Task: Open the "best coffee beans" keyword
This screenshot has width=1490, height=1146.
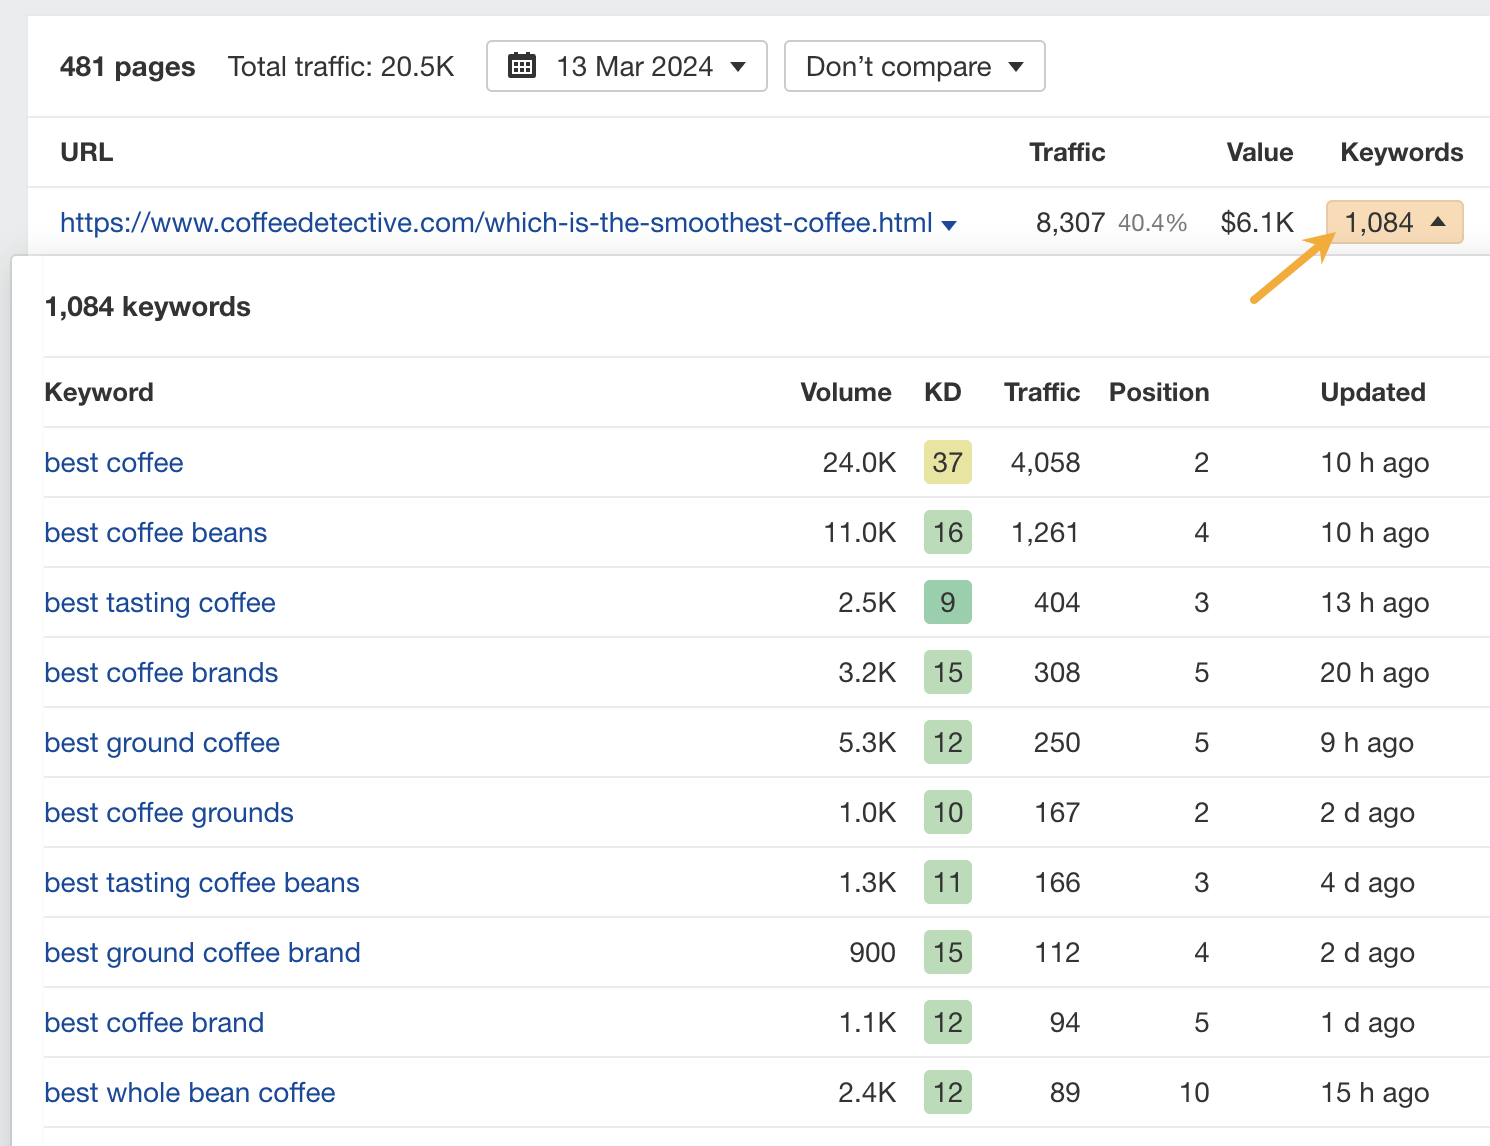Action: tap(155, 532)
